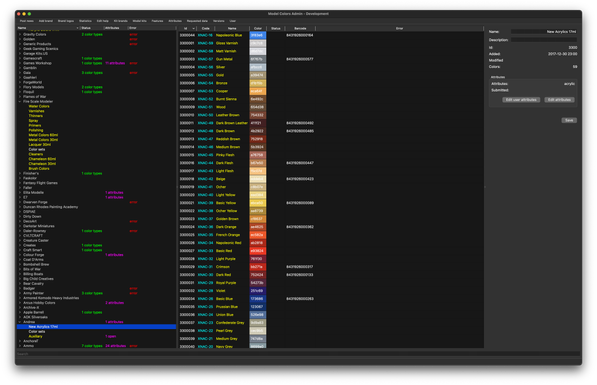Select the Royal Purple color row
Viewport: 597px width, 385px height.
tap(331, 283)
